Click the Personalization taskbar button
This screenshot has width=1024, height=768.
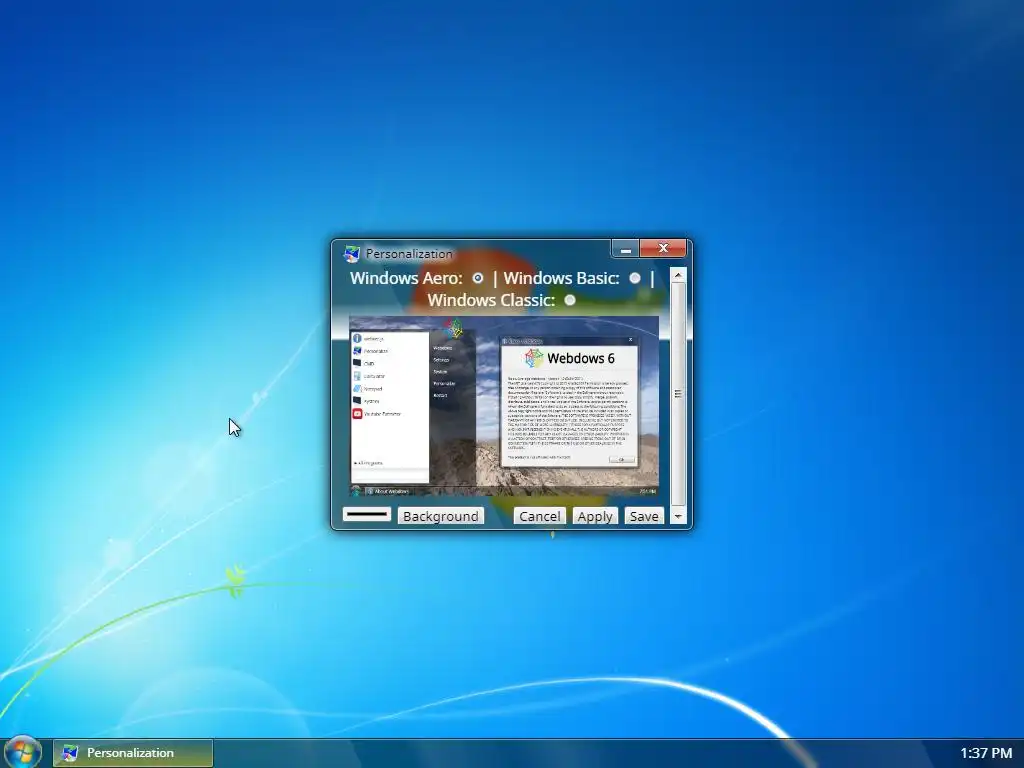click(133, 753)
